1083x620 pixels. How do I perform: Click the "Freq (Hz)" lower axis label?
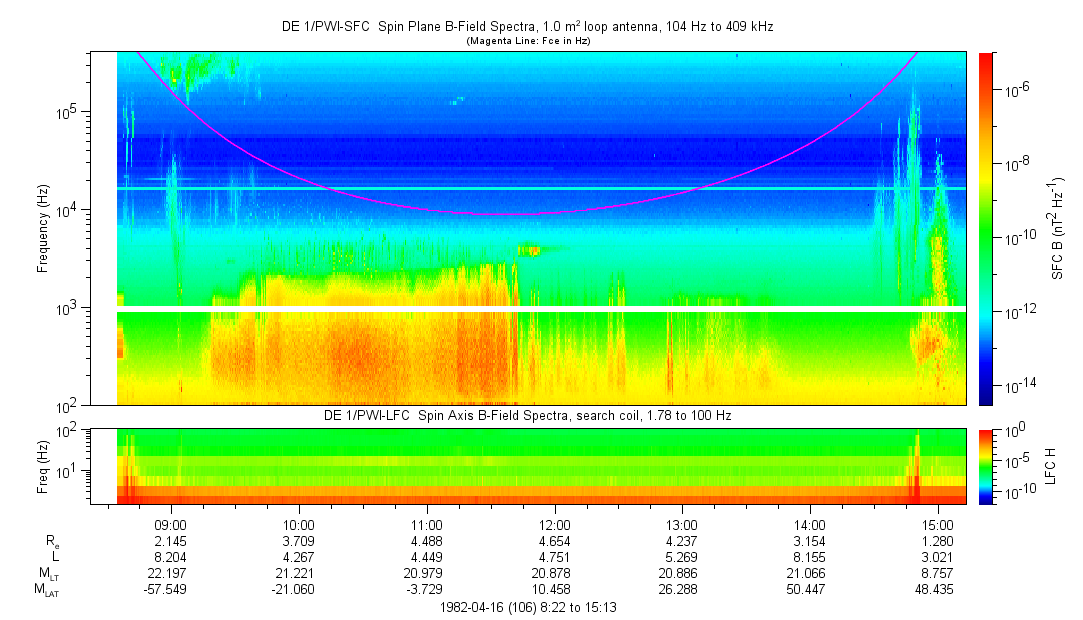[43, 466]
